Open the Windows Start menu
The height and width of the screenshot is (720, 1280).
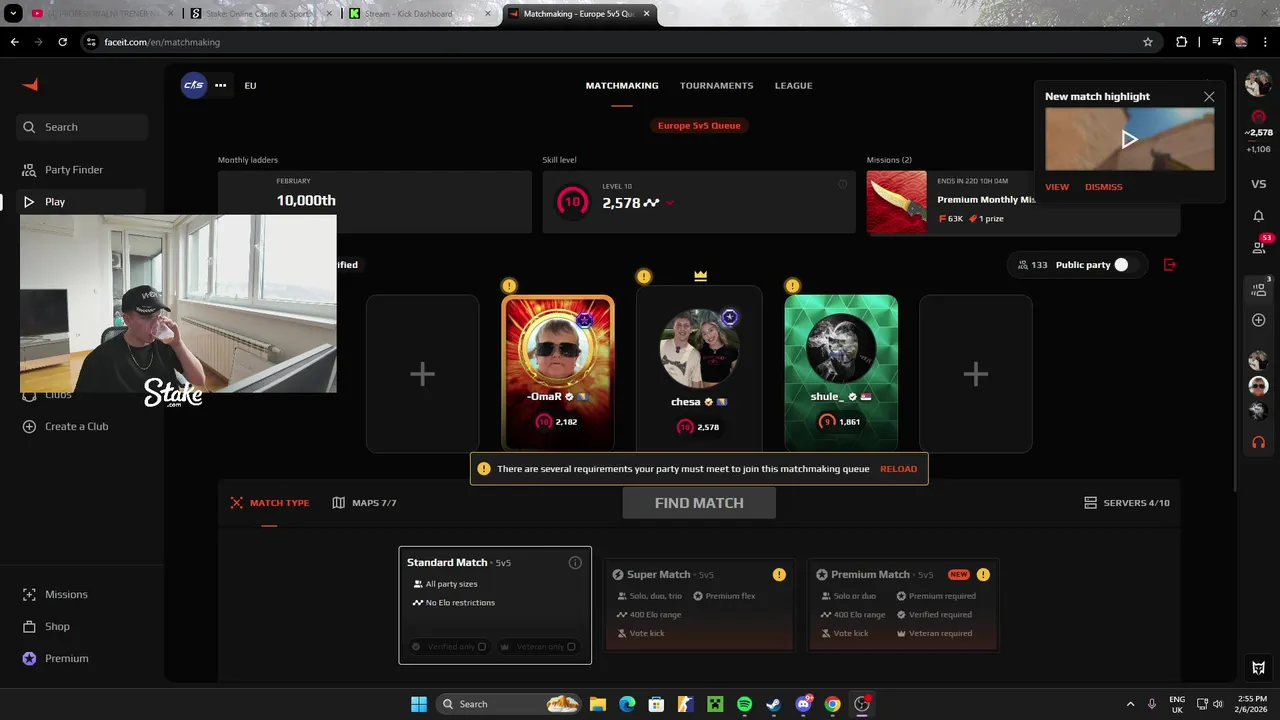(x=419, y=704)
